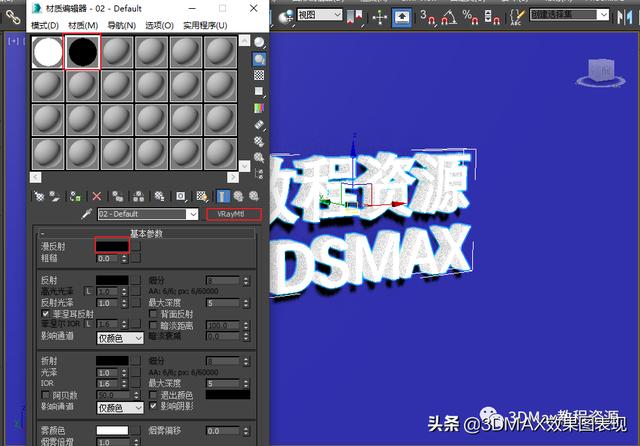Click 反射 color swatch
Image resolution: width=640 pixels, height=446 pixels.
112,280
